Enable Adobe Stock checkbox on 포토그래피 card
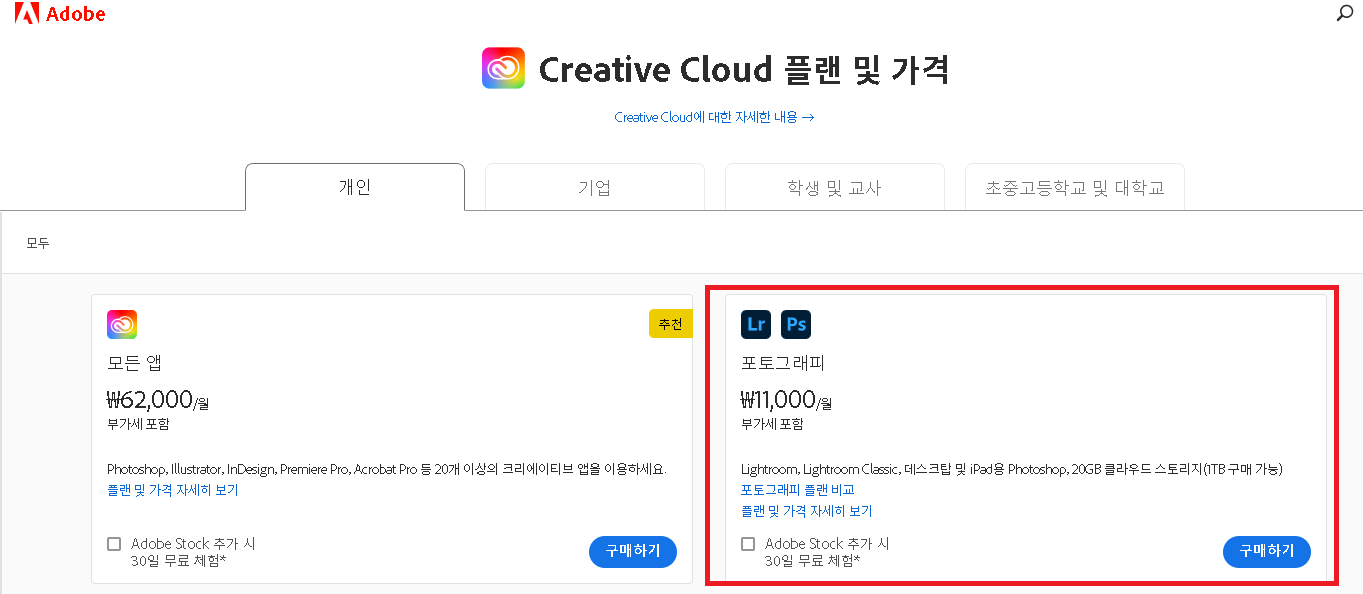 (748, 544)
